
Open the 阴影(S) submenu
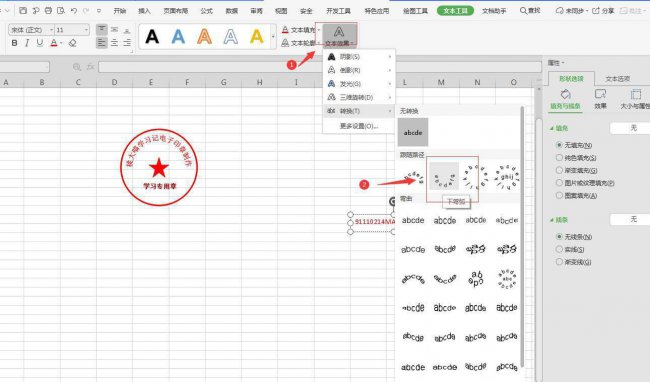pyautogui.click(x=359, y=57)
